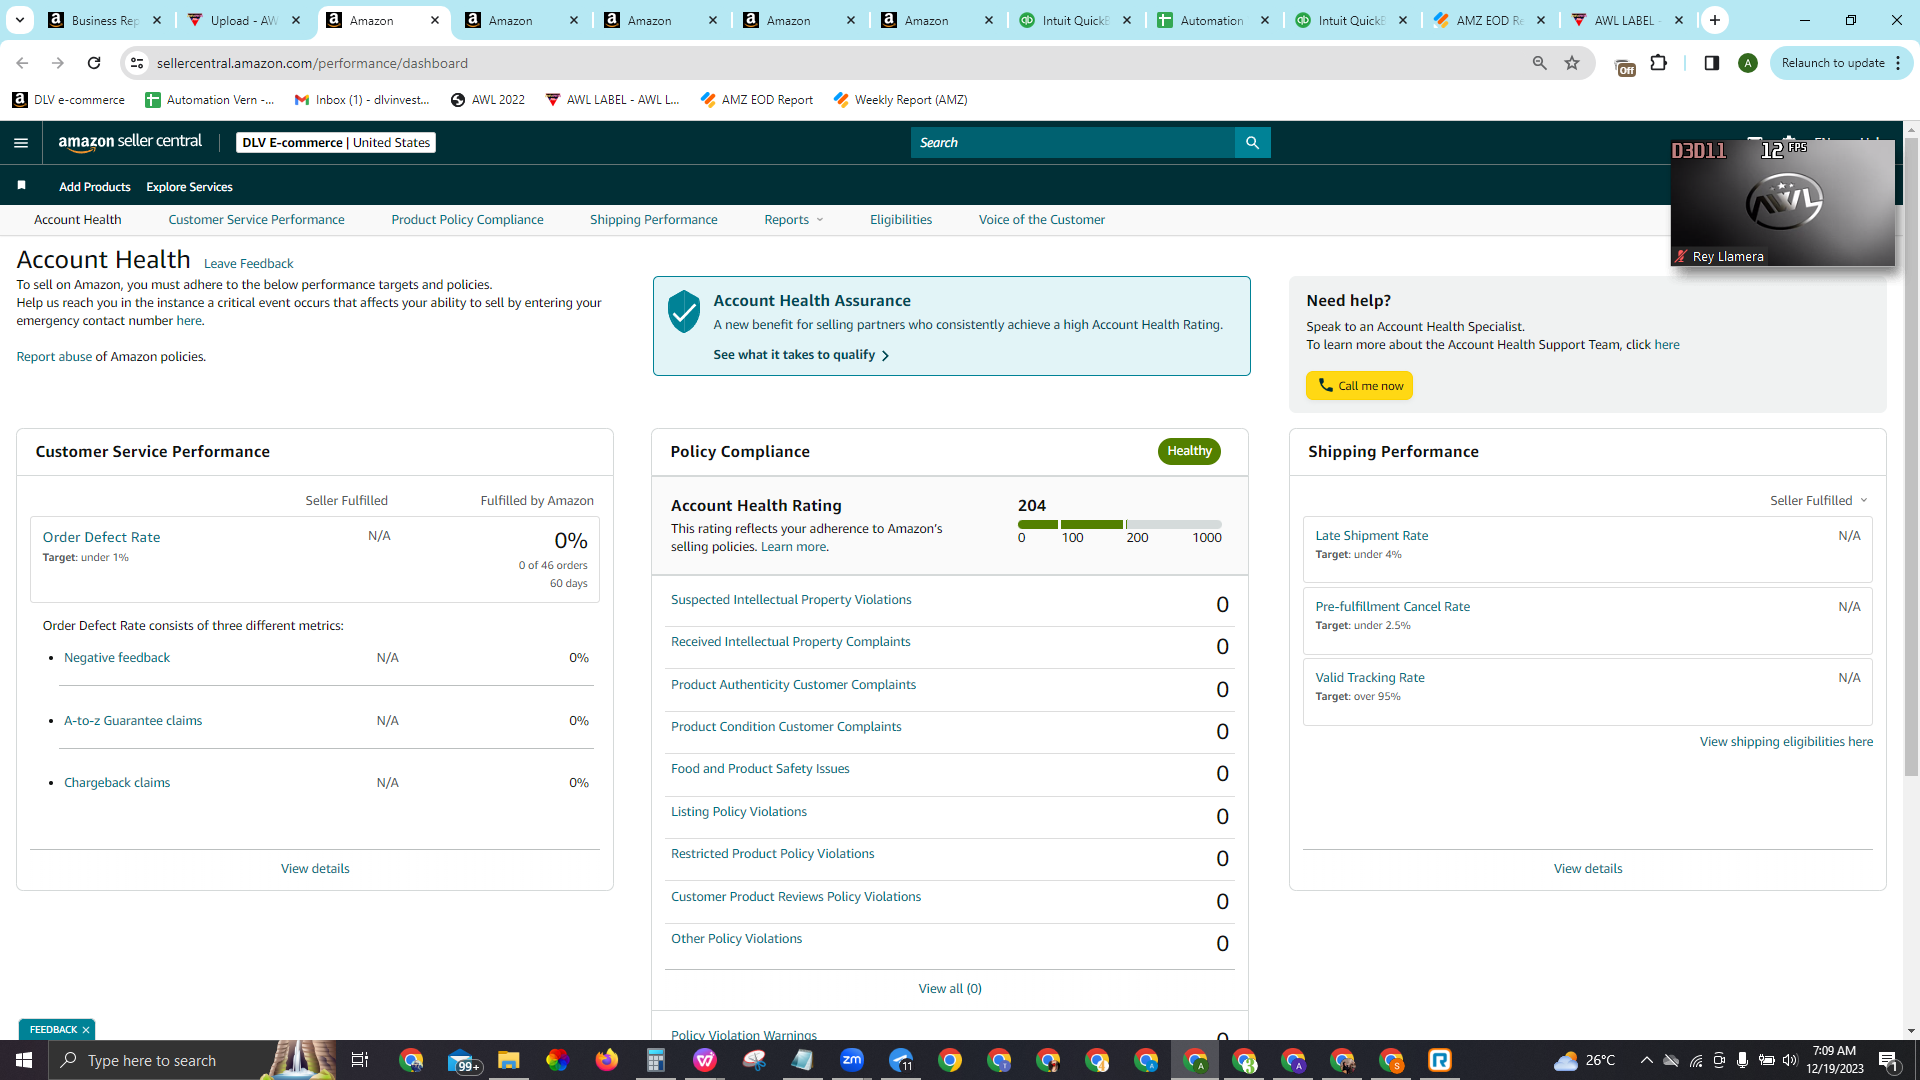Select the Shipping Performance tab
This screenshot has height=1080, width=1920.
click(654, 220)
